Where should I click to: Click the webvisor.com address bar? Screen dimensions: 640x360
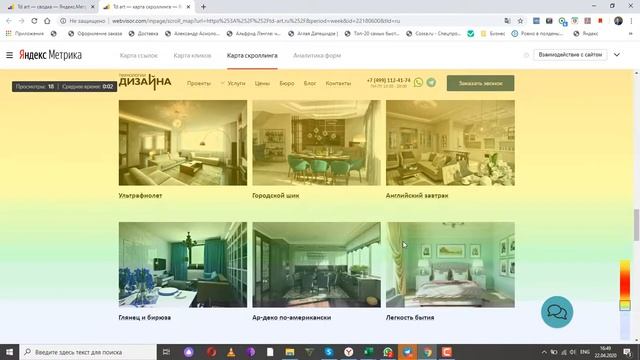click(x=282, y=21)
